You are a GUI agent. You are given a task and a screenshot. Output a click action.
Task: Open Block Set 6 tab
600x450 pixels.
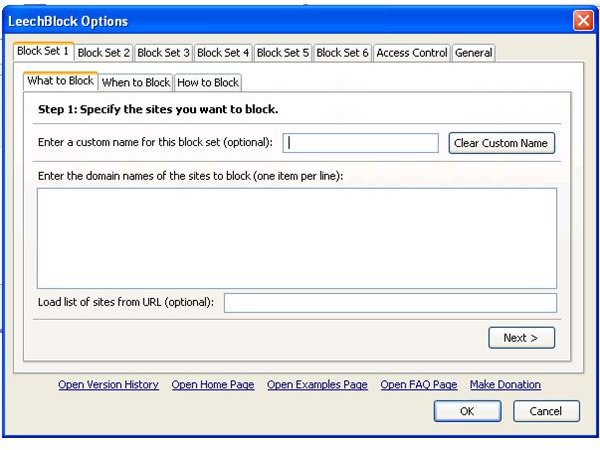click(x=342, y=53)
